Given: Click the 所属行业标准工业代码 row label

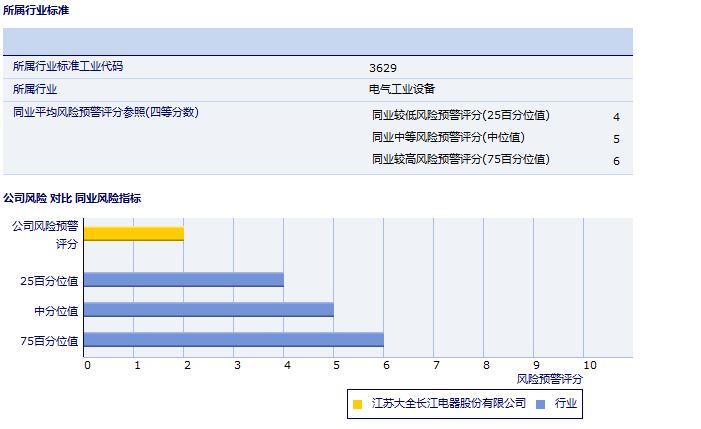Looking at the screenshot, I should coord(74,66).
